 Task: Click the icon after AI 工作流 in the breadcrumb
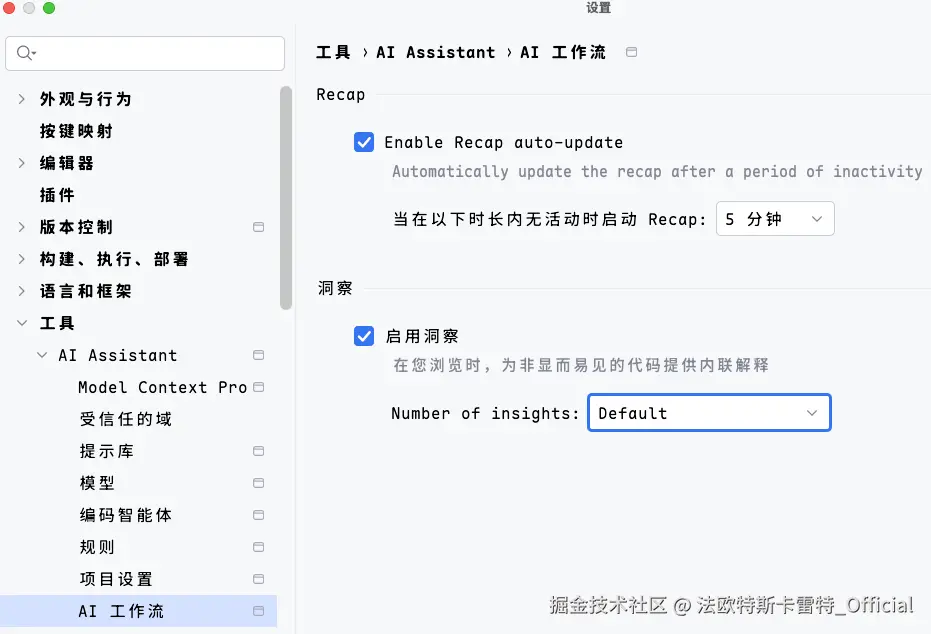[631, 52]
